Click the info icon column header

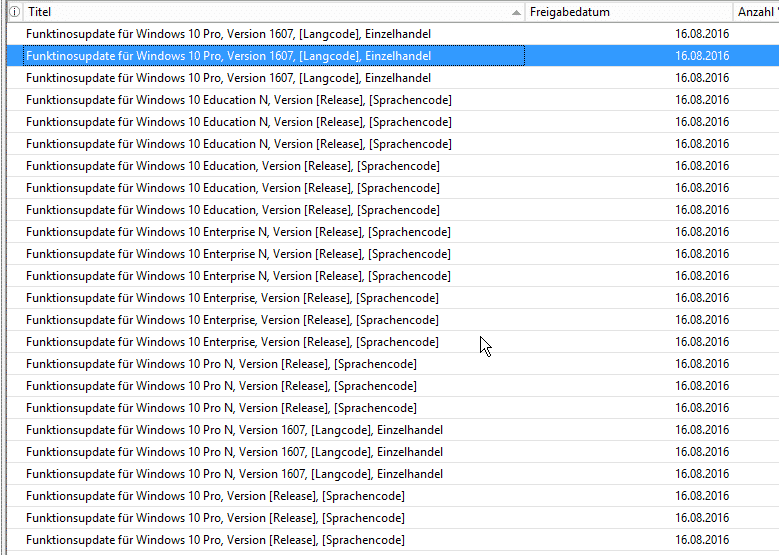click(x=15, y=12)
